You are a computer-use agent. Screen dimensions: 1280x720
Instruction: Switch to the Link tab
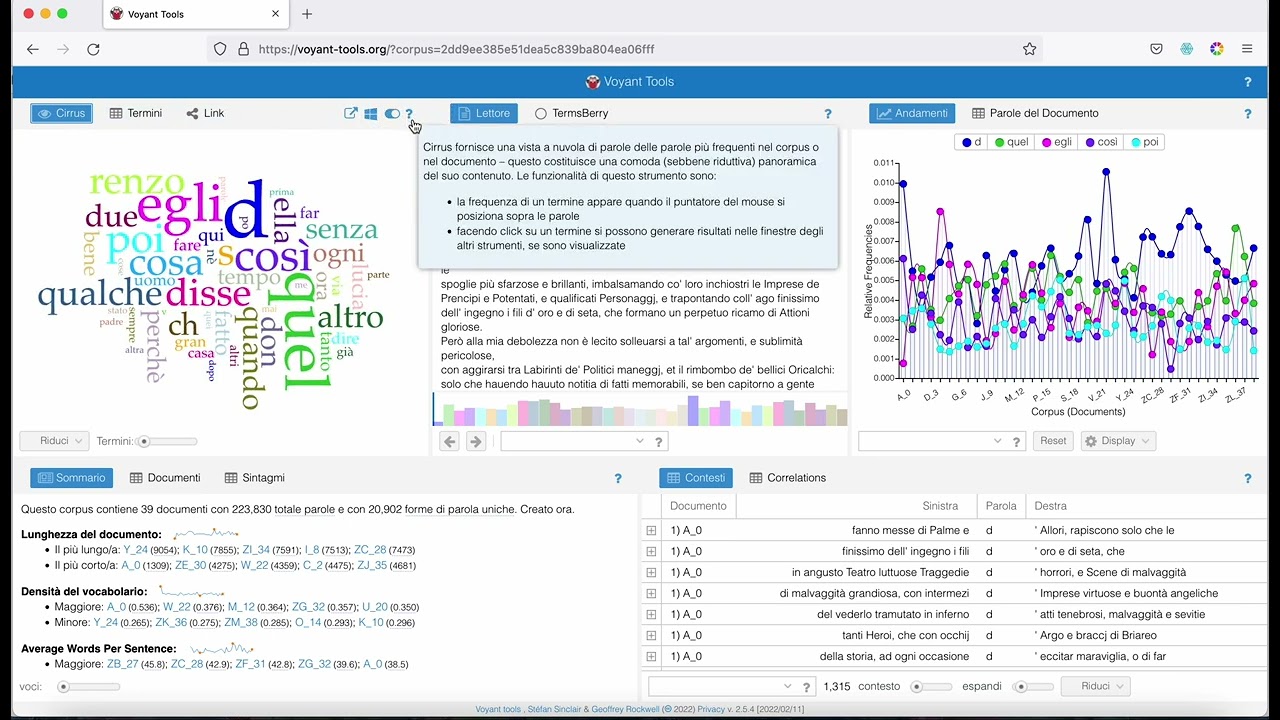tap(205, 114)
